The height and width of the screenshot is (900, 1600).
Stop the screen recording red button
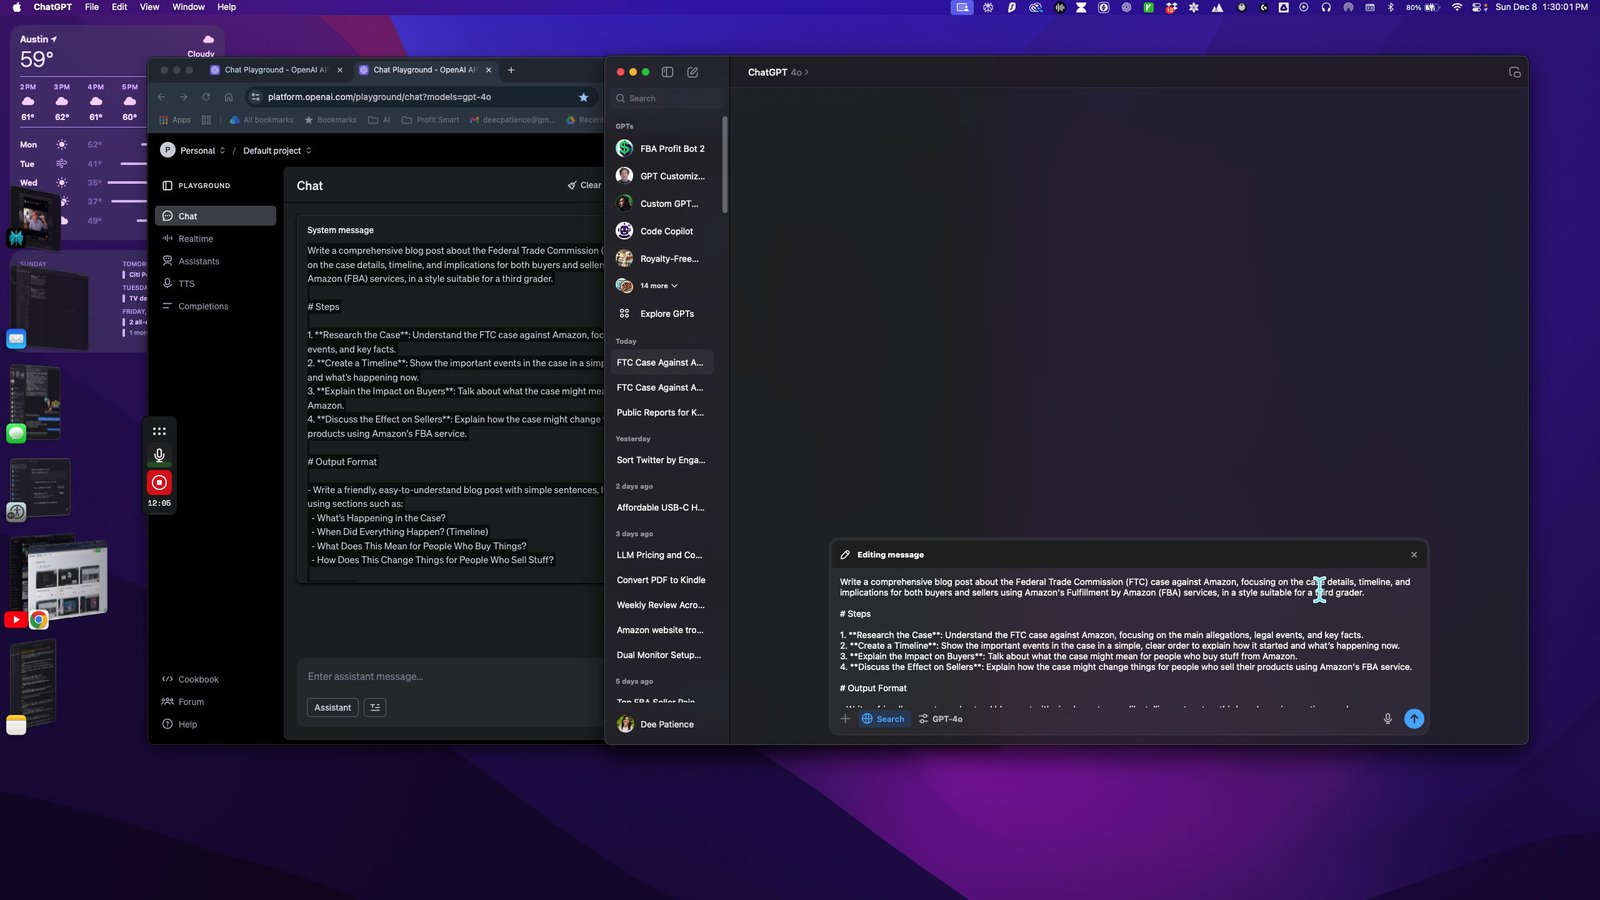tap(159, 483)
